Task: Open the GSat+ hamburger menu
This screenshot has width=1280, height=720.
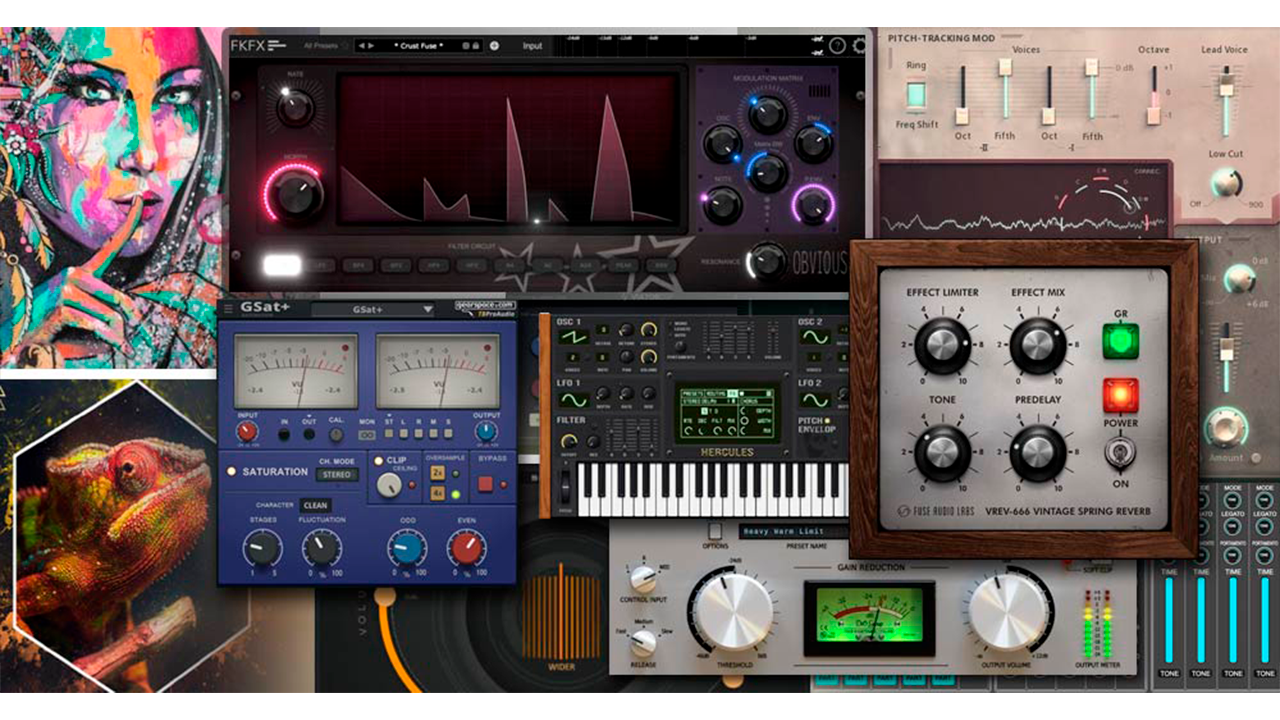Action: [228, 309]
